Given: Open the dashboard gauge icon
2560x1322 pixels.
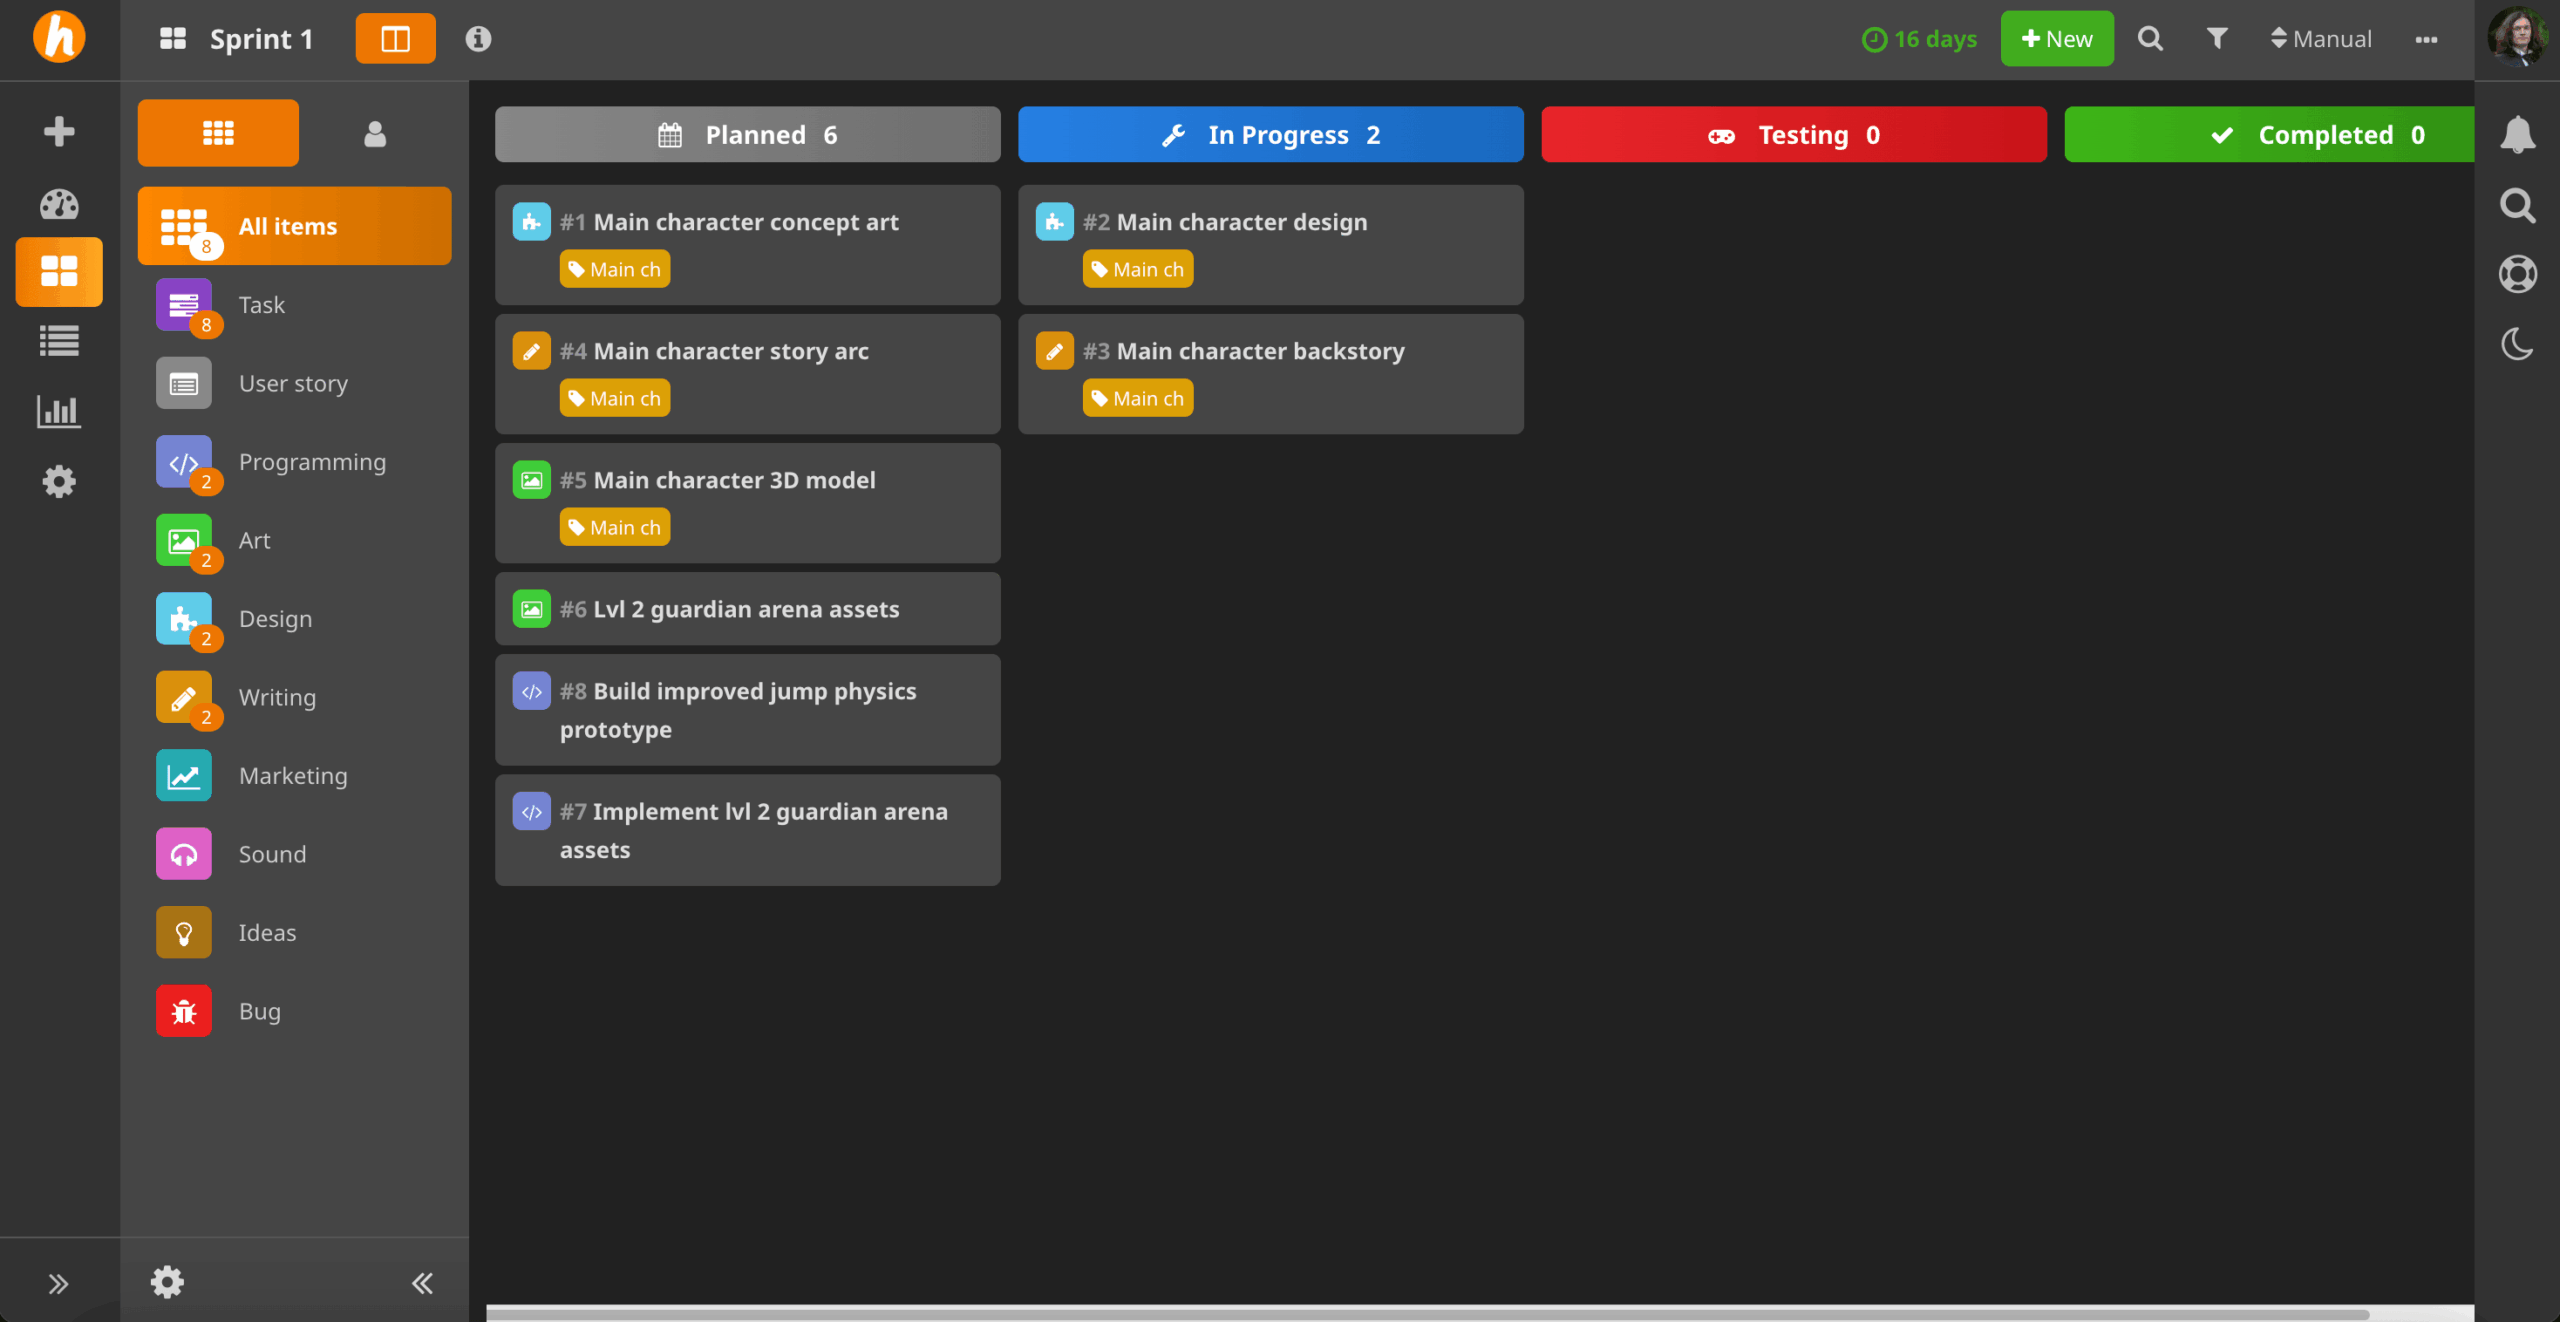Looking at the screenshot, I should pyautogui.click(x=59, y=204).
